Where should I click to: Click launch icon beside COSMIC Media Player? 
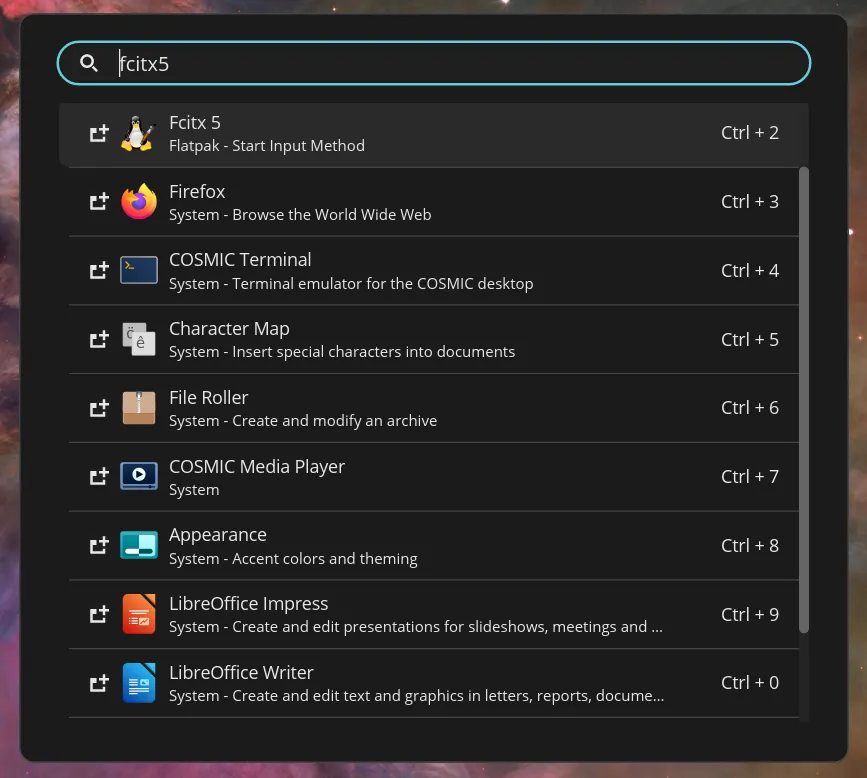pos(100,476)
